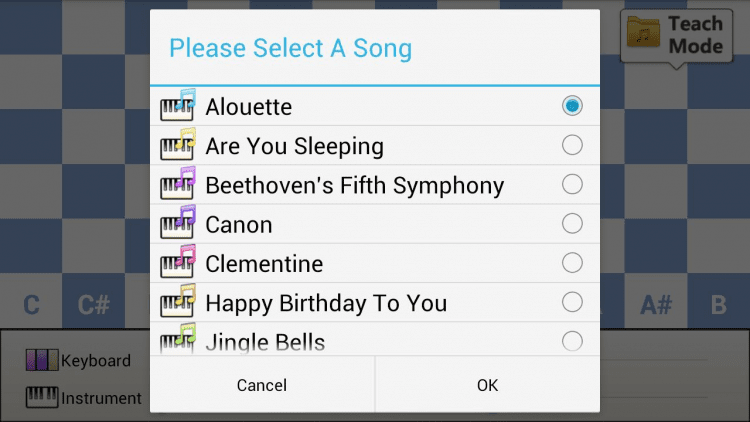
Task: Select the Clementine radio button
Action: coord(572,263)
